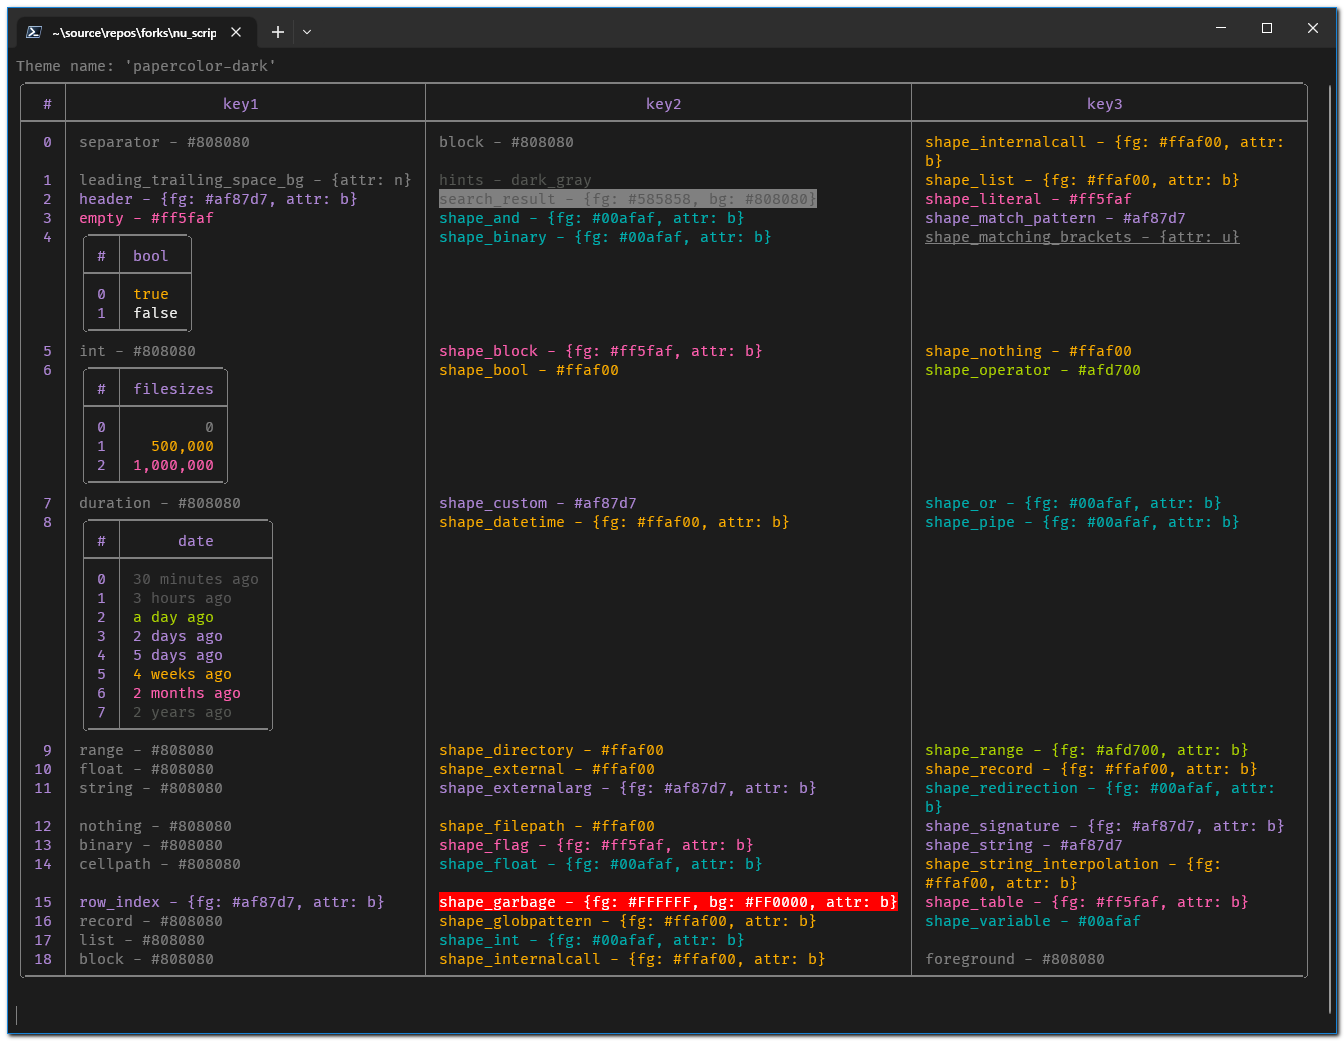The width and height of the screenshot is (1344, 1041).
Task: Open a new terminal tab with the plus button
Action: (x=278, y=32)
